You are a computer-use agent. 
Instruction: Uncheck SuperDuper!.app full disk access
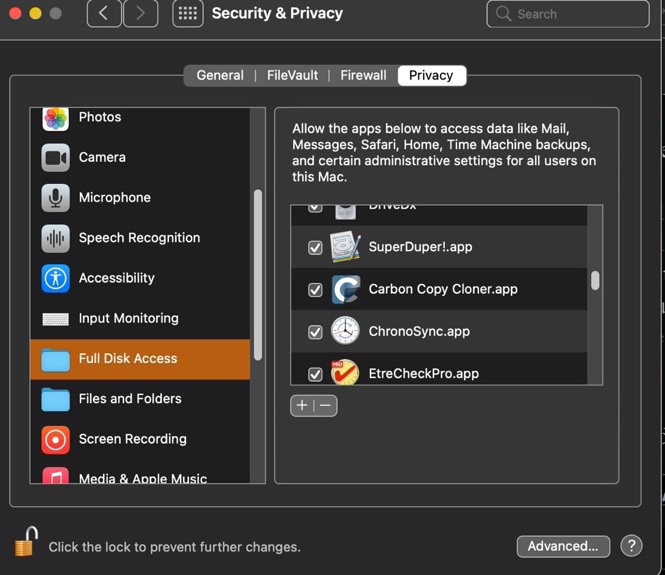click(x=315, y=248)
